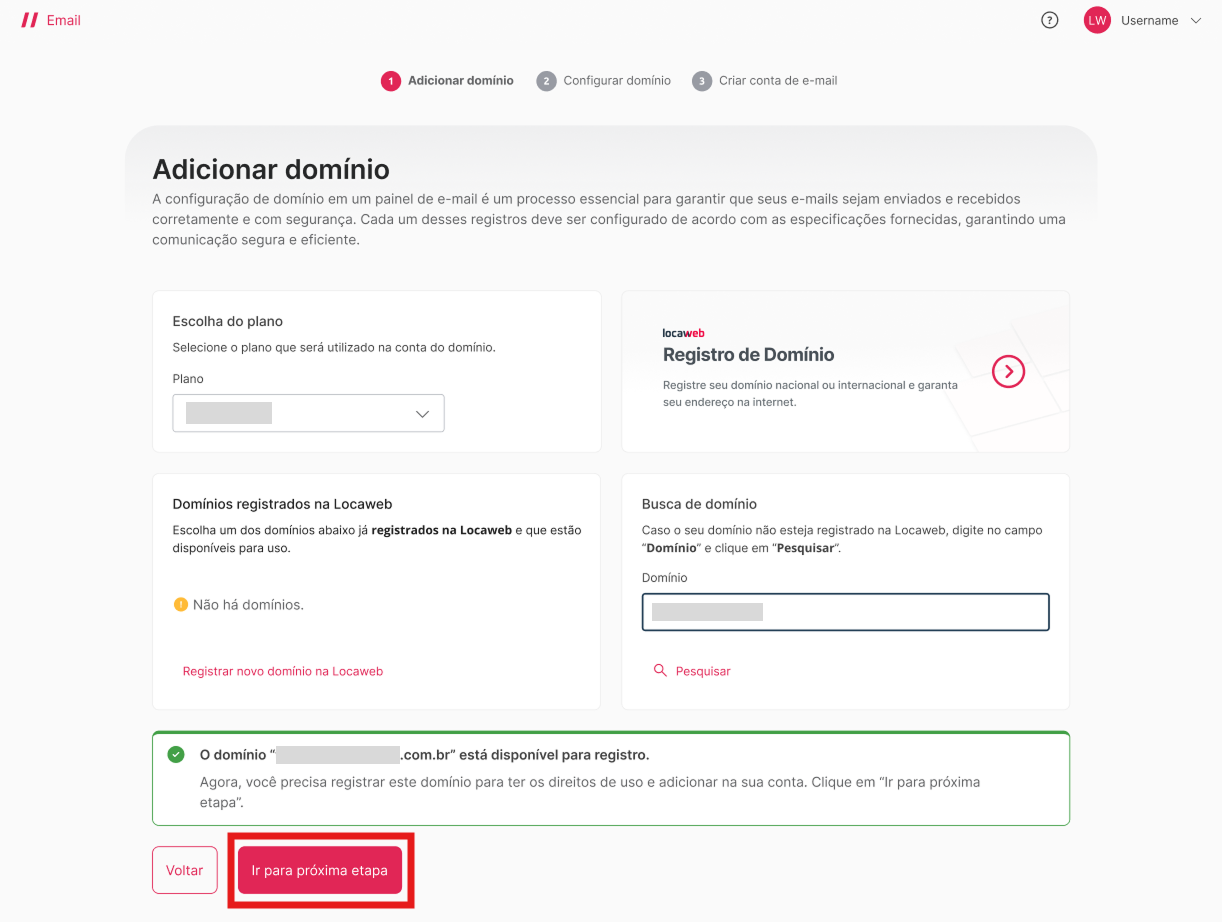Click the step 3 number circle

702,81
